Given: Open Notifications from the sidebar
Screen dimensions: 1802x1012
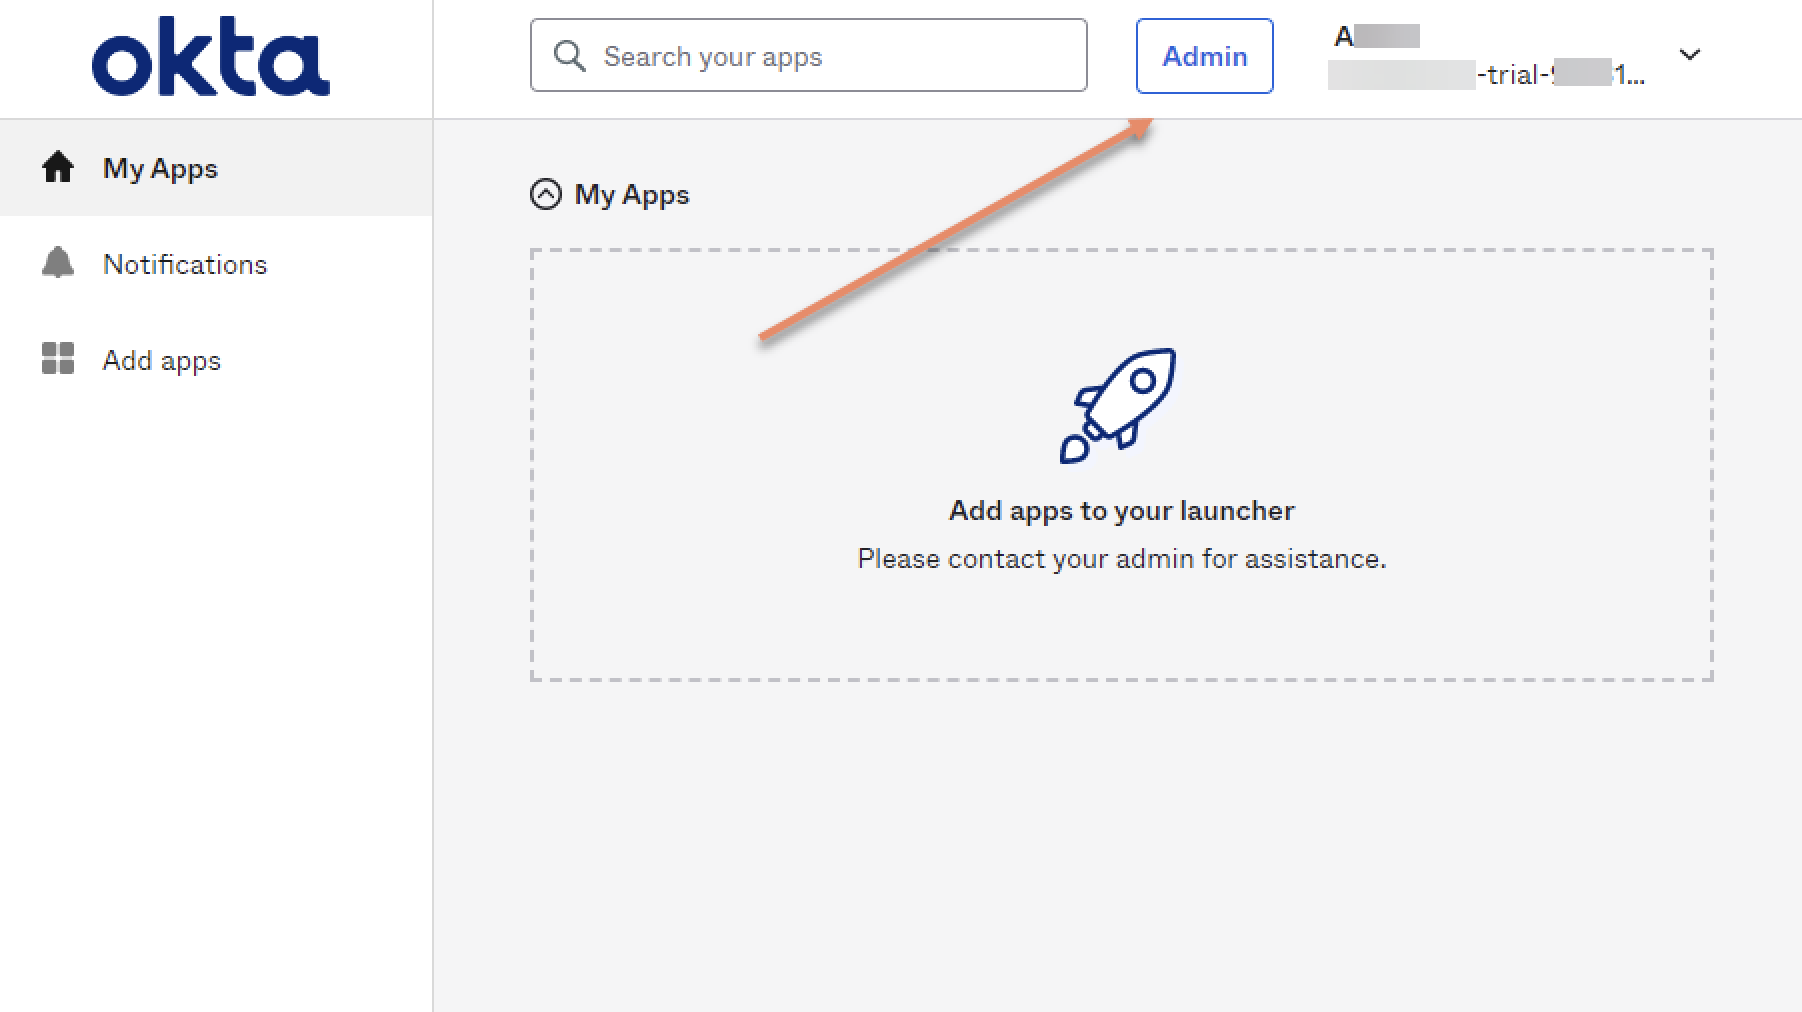Looking at the screenshot, I should pyautogui.click(x=185, y=264).
